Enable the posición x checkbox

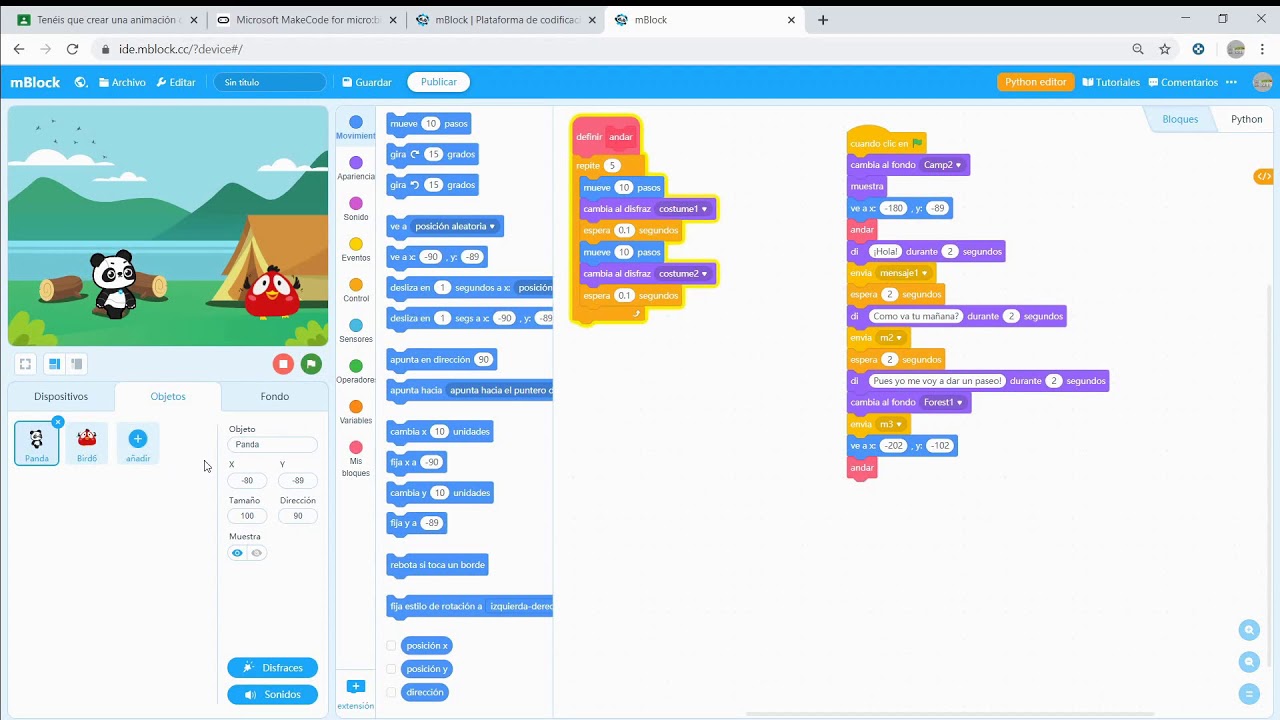click(391, 646)
